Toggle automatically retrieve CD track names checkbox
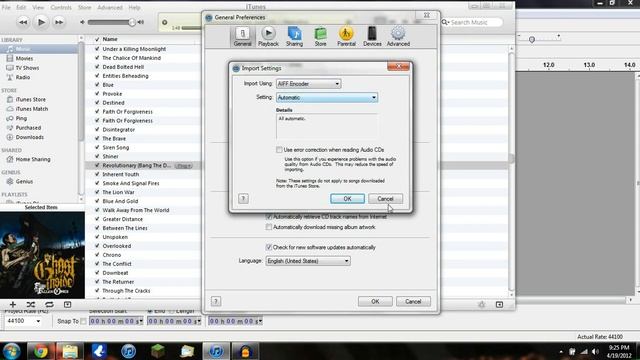Viewport: 640px width, 360px height. tap(269, 217)
